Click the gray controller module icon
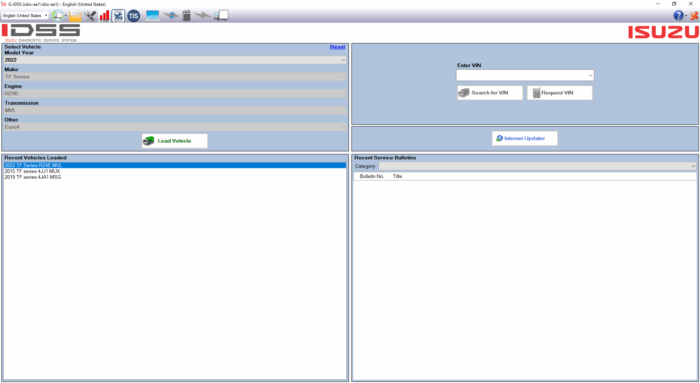700x383 pixels. click(187, 16)
